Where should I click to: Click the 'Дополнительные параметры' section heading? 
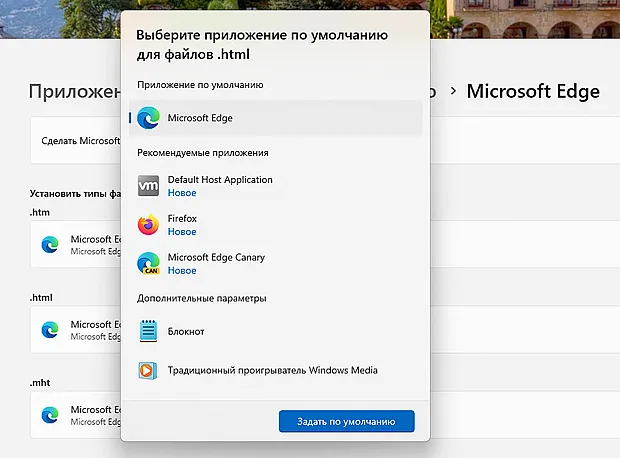(202, 298)
